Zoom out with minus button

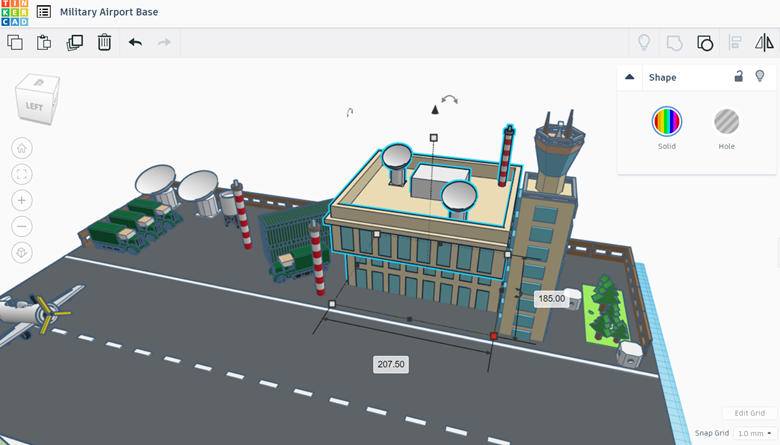point(22,226)
